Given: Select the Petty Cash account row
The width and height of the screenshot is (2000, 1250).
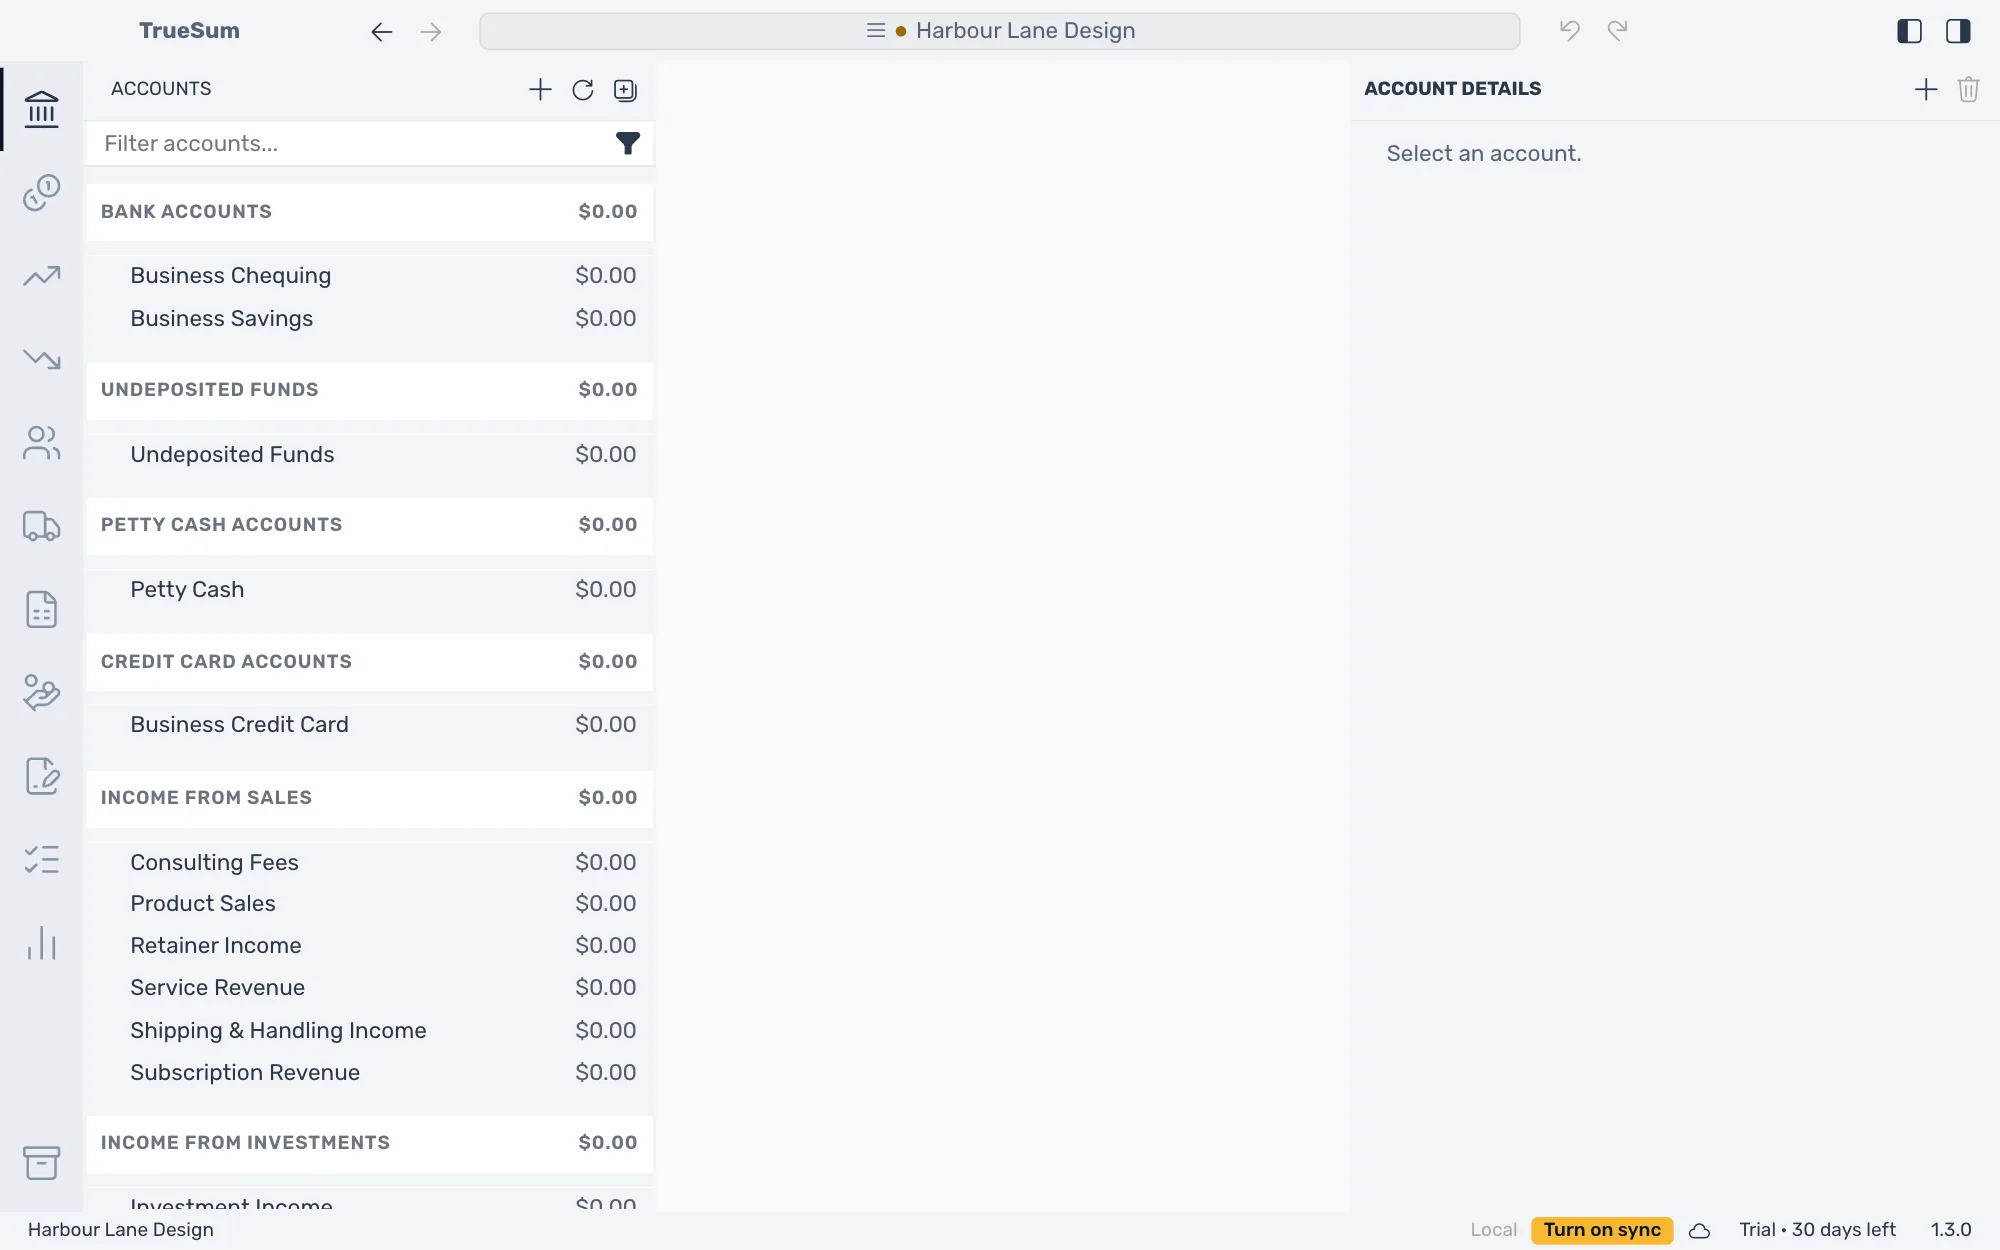Looking at the screenshot, I should click(370, 590).
